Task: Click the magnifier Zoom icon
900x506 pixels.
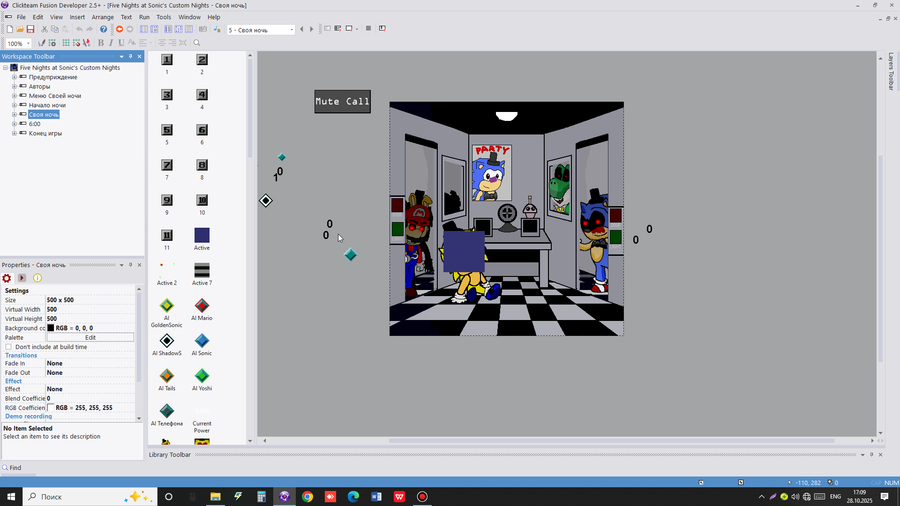Action: coord(196,43)
